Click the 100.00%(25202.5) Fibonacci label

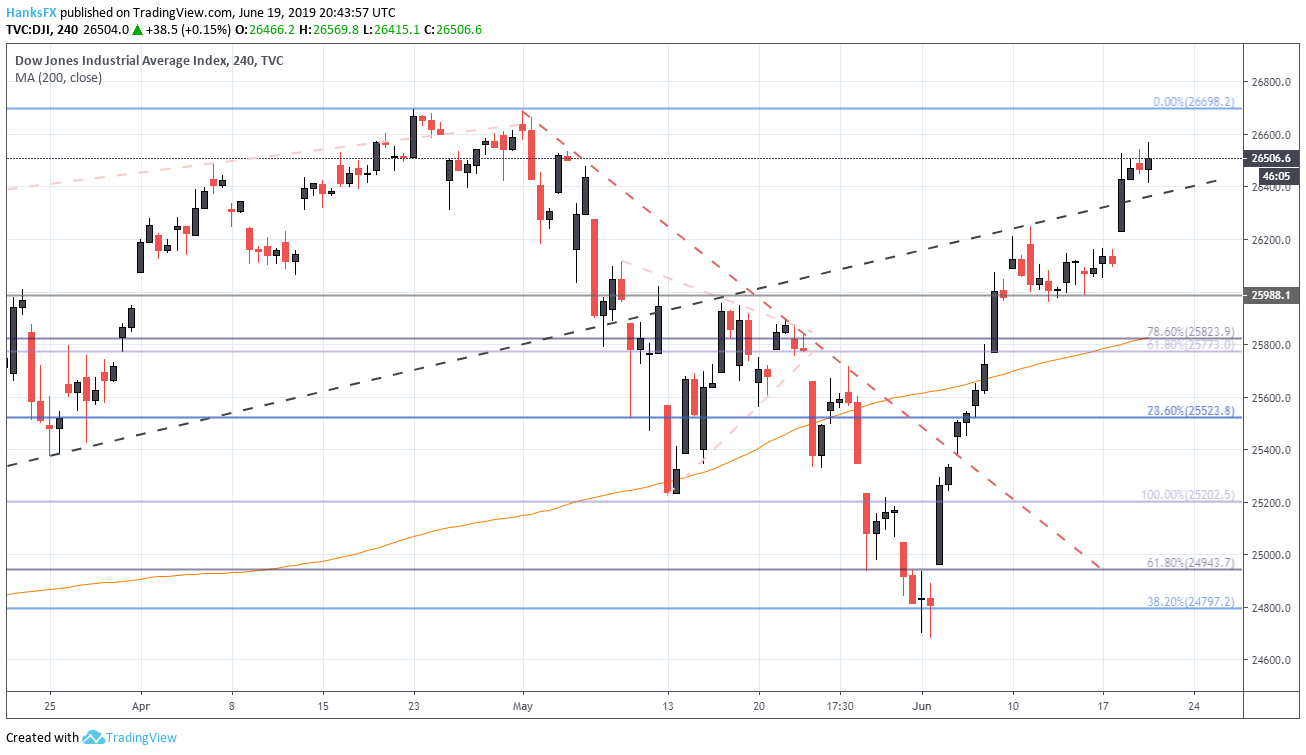tap(1189, 495)
